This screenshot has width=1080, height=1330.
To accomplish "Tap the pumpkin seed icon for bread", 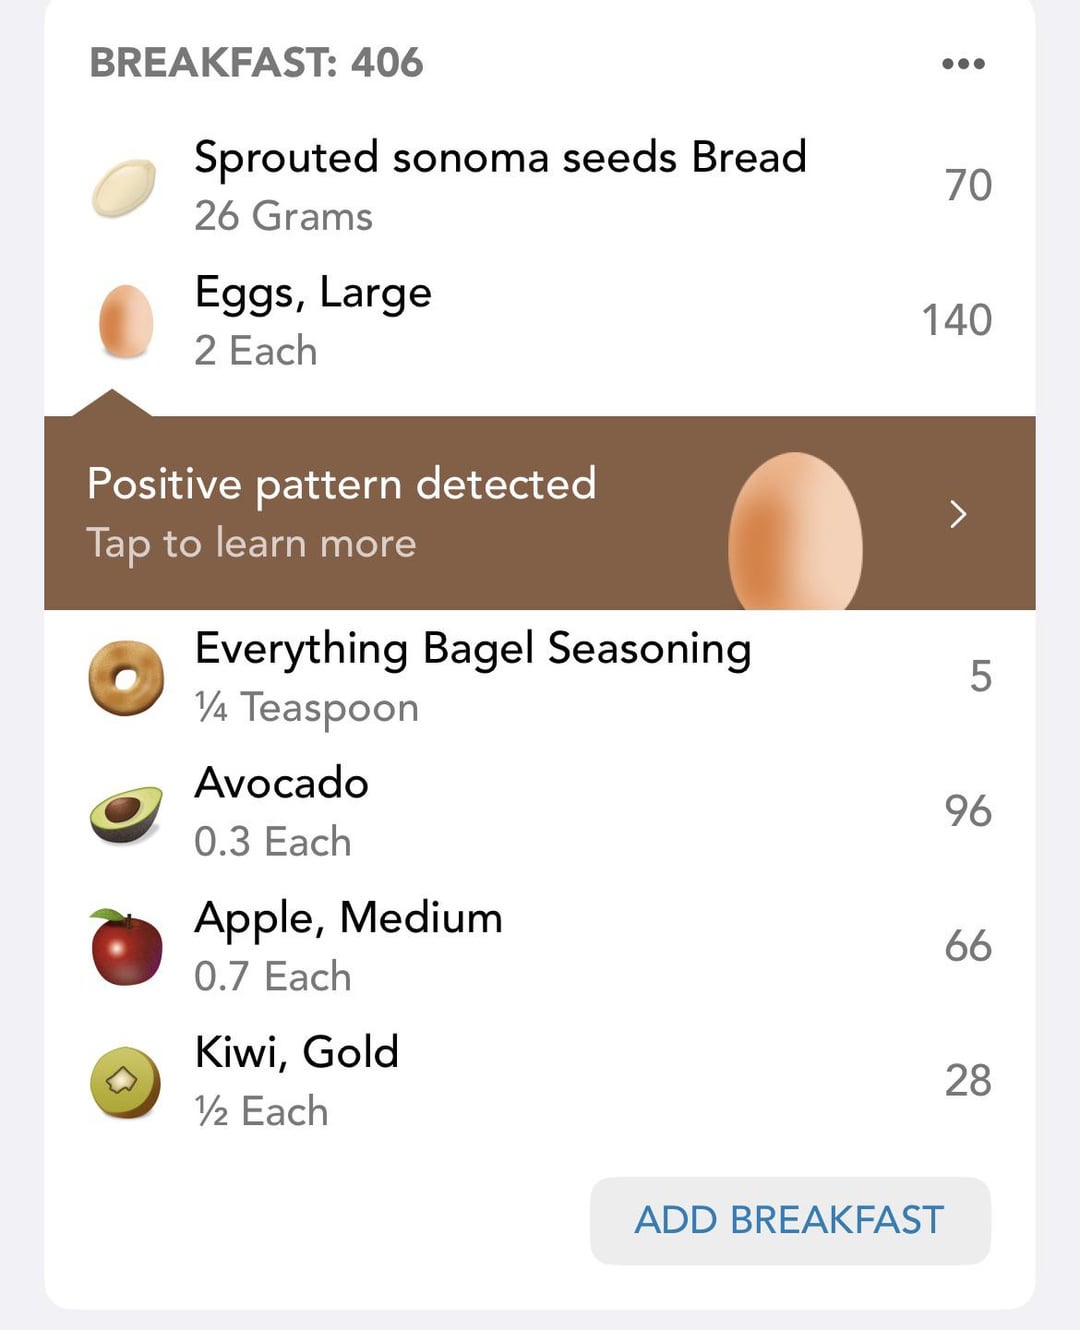I will click(125, 188).
